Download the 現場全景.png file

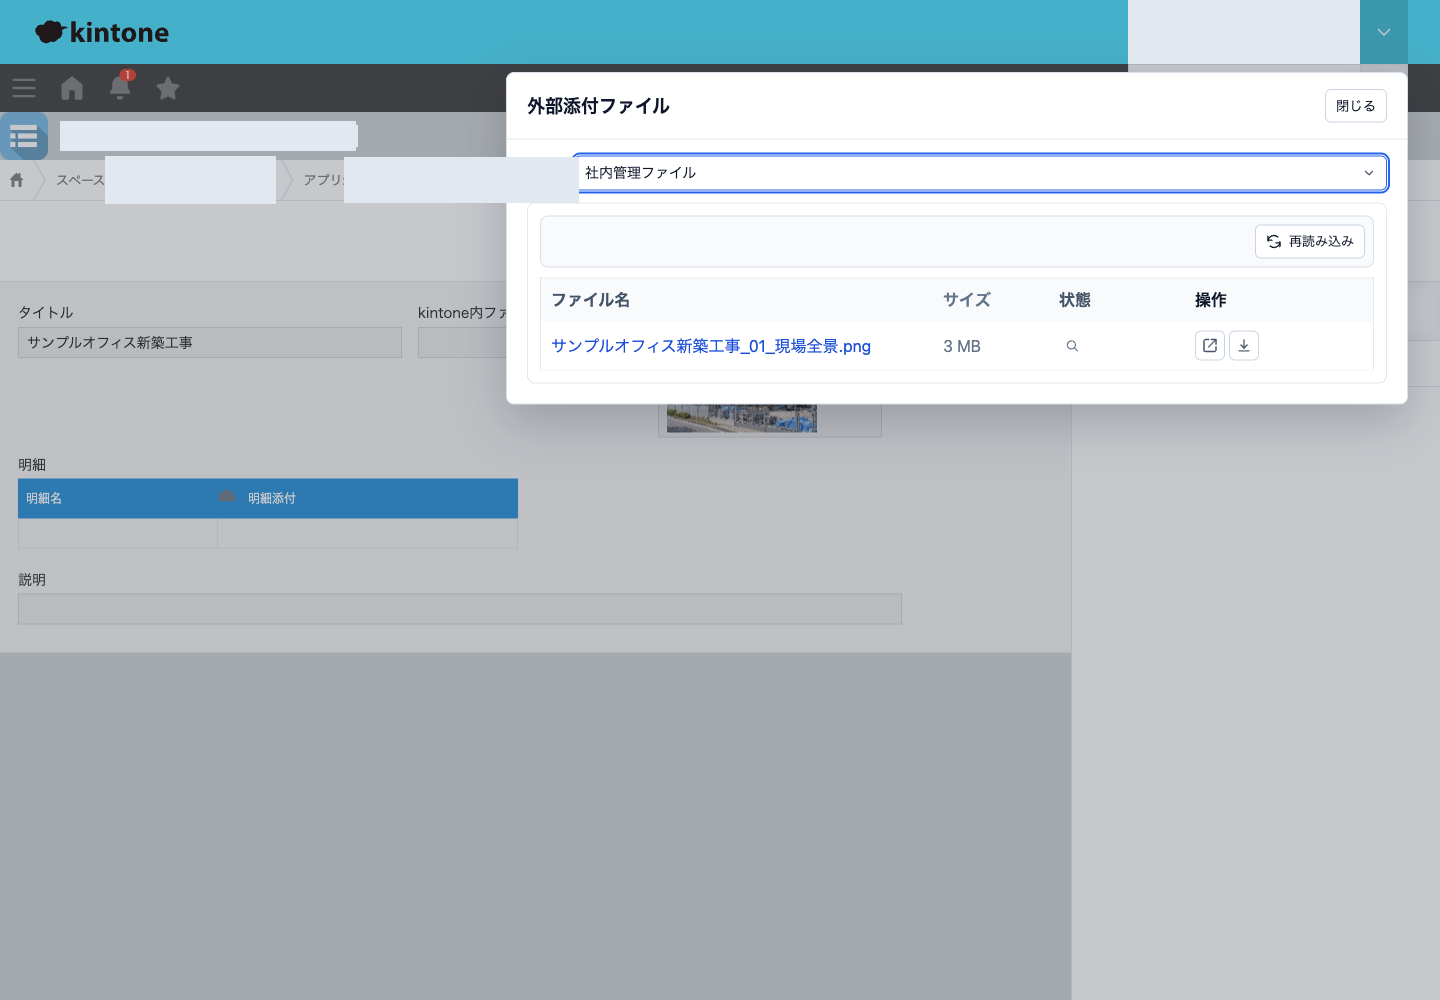tap(1244, 346)
